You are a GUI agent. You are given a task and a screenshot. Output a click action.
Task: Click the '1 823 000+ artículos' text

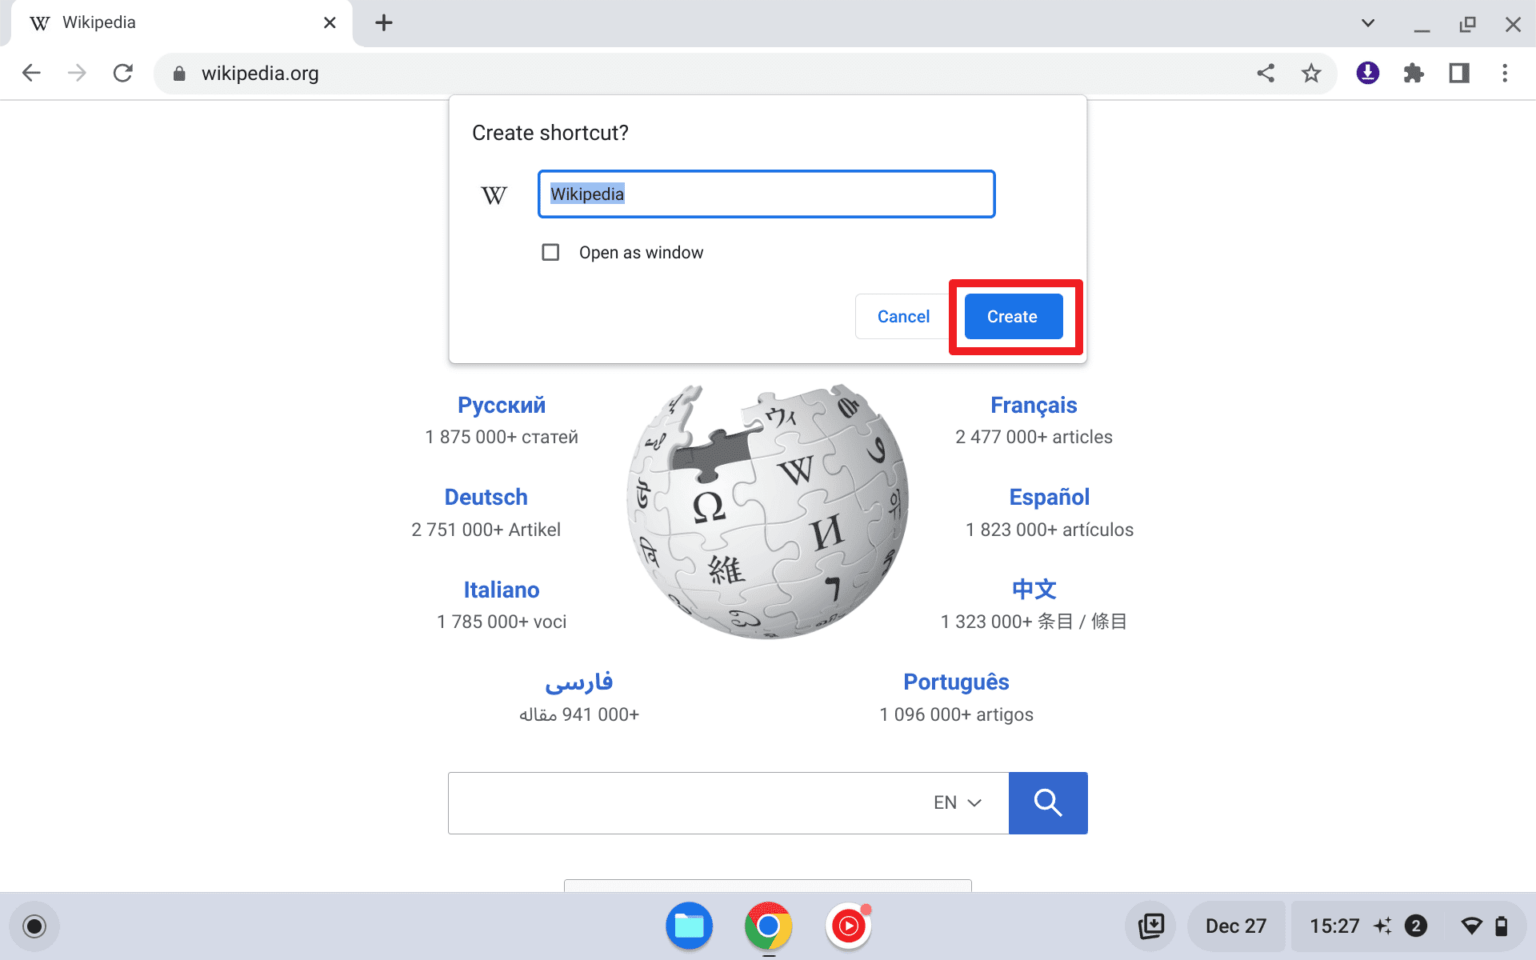(x=1049, y=530)
